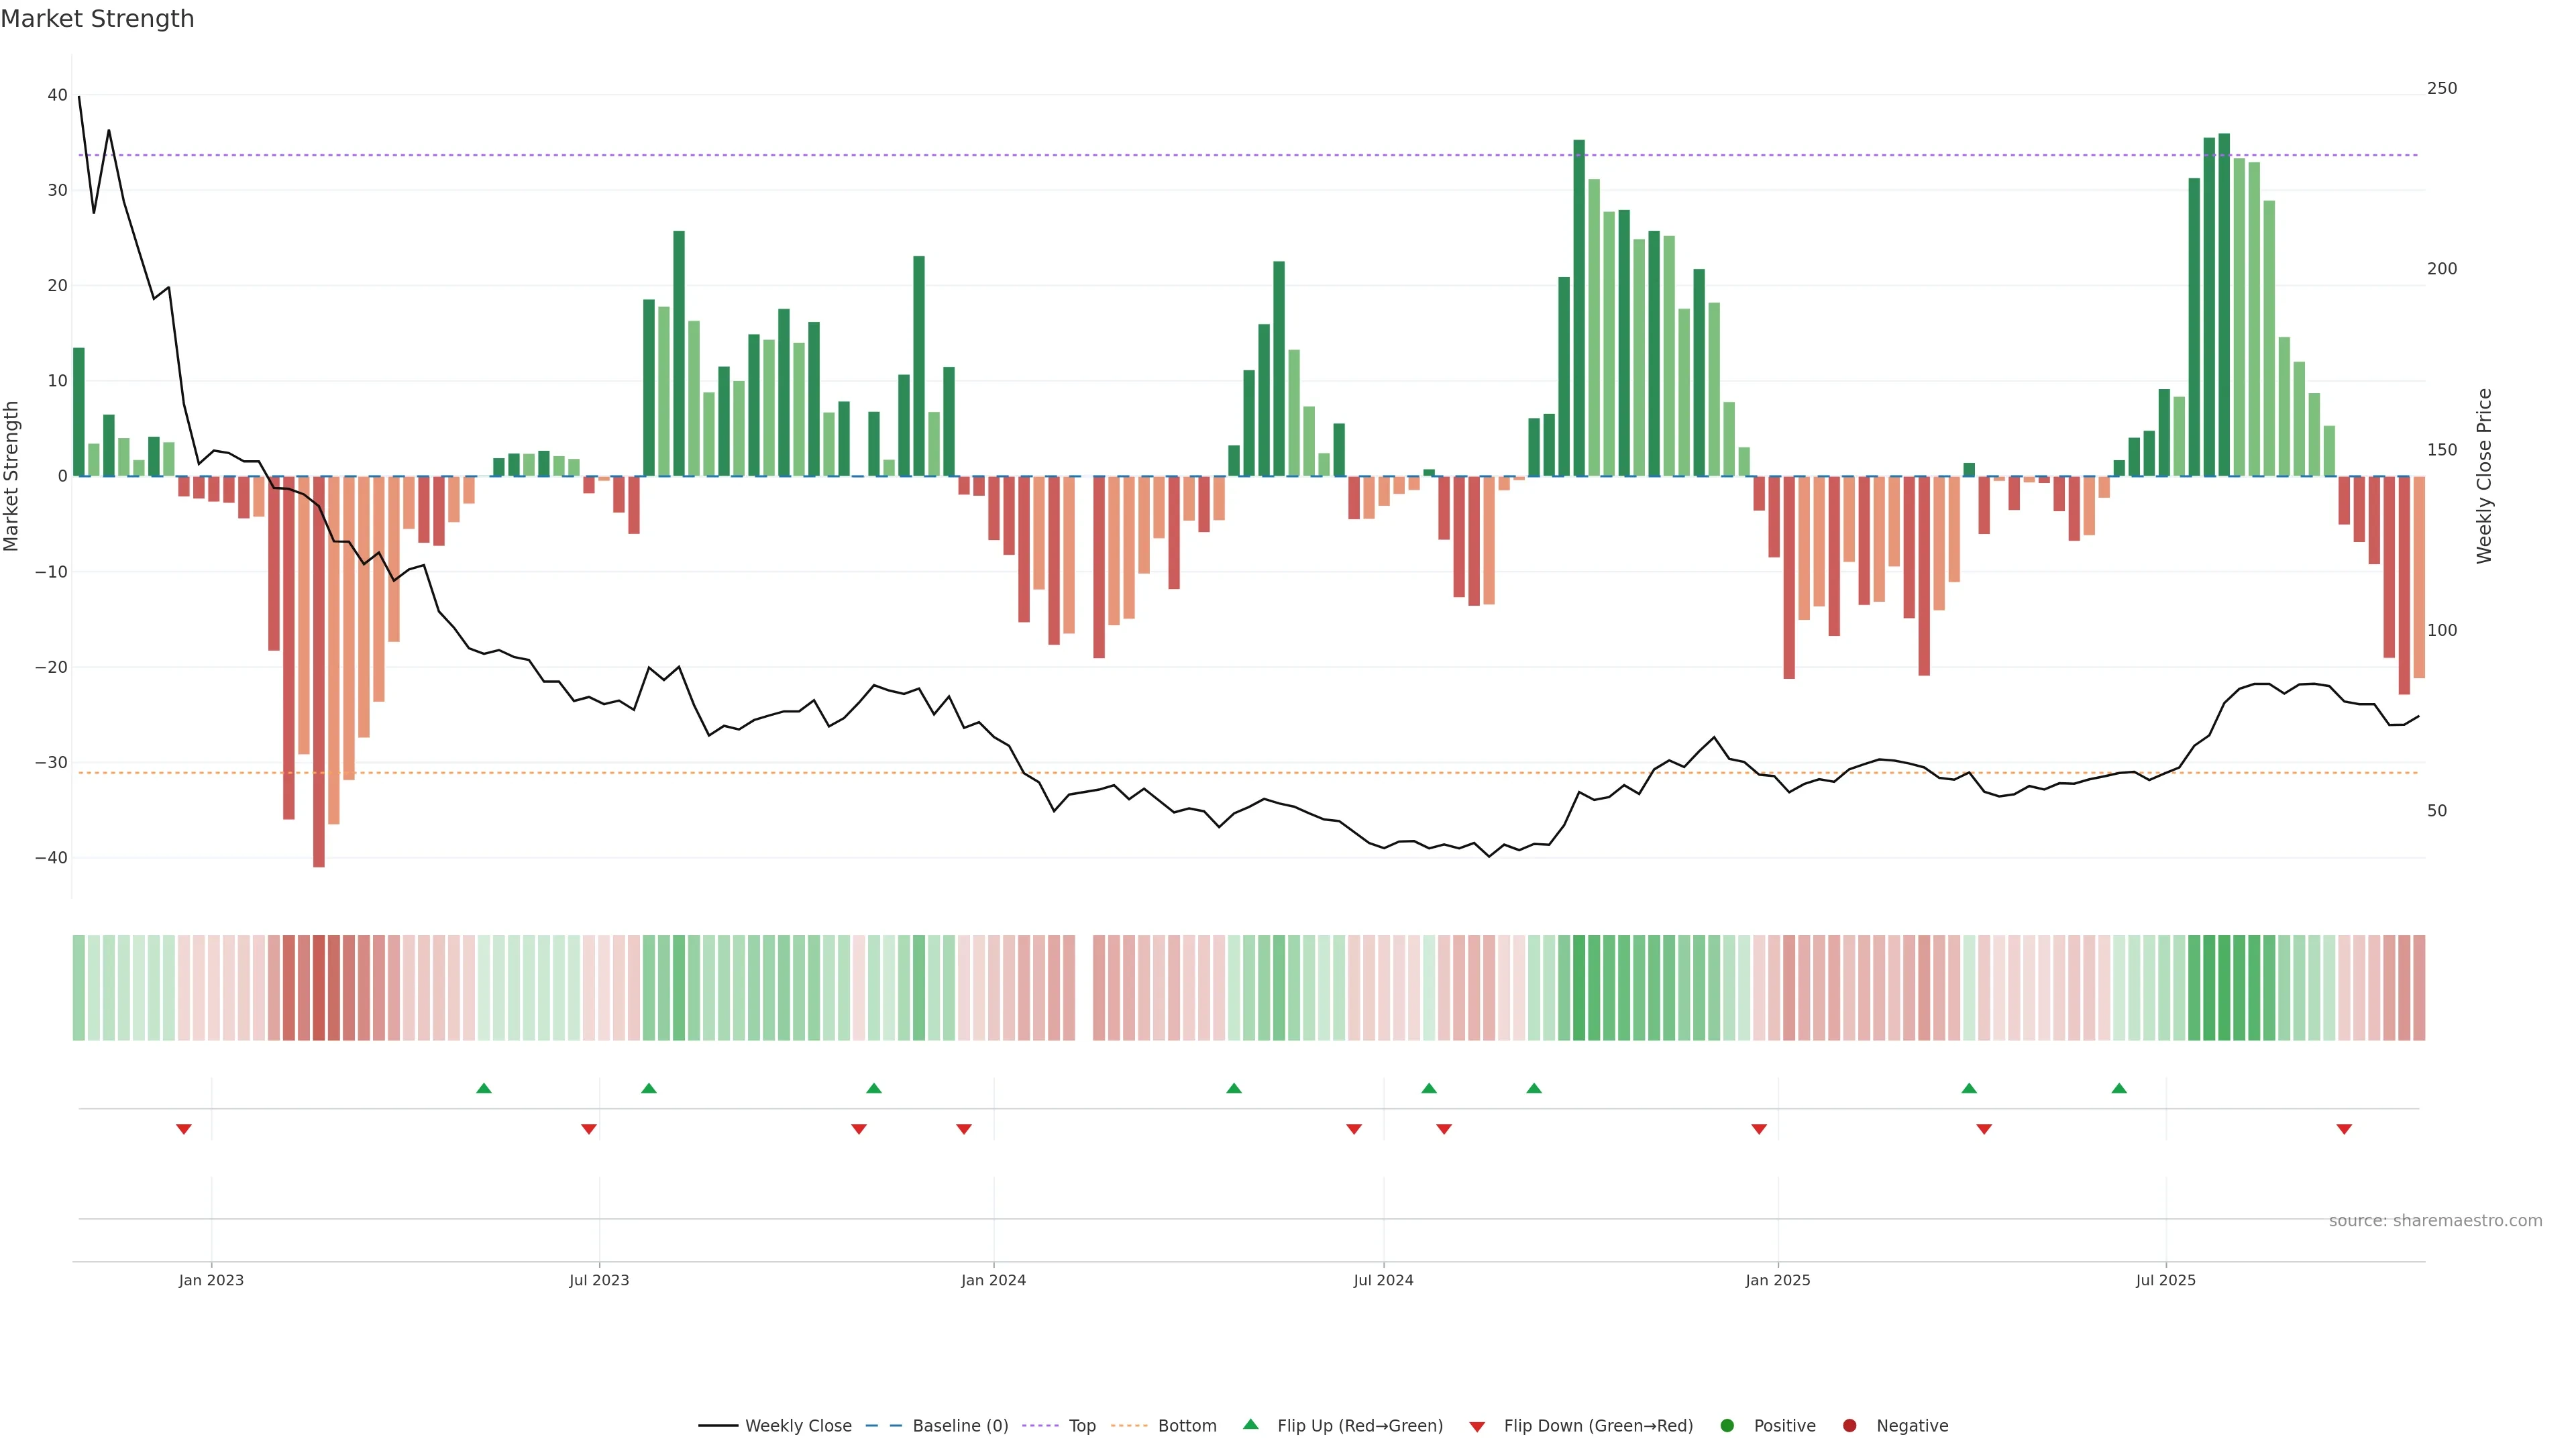Viewport: 2576px width, 1449px height.
Task: Open the sharemaestro.com source link
Action: click(x=2435, y=1220)
